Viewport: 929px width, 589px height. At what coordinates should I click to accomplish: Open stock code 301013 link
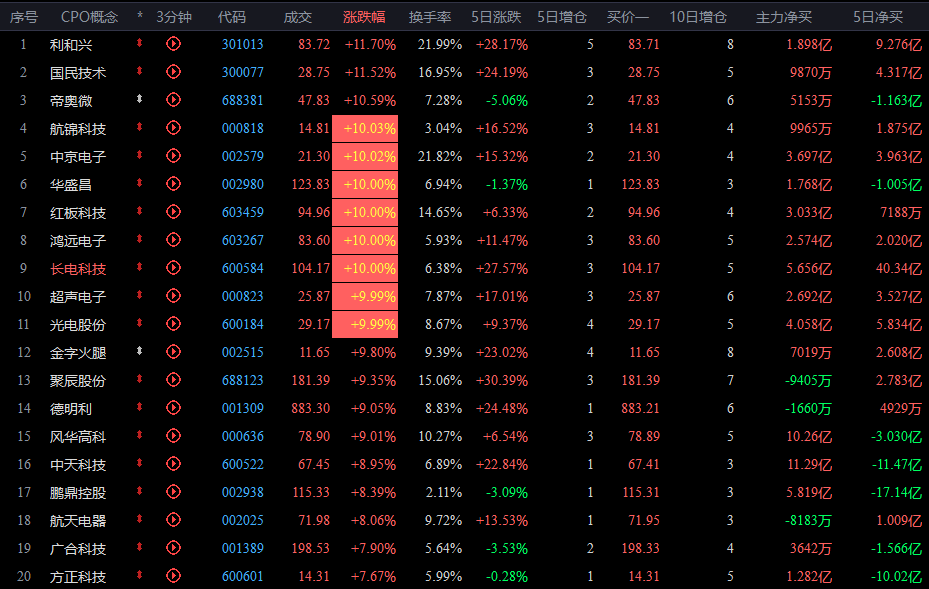(x=242, y=44)
